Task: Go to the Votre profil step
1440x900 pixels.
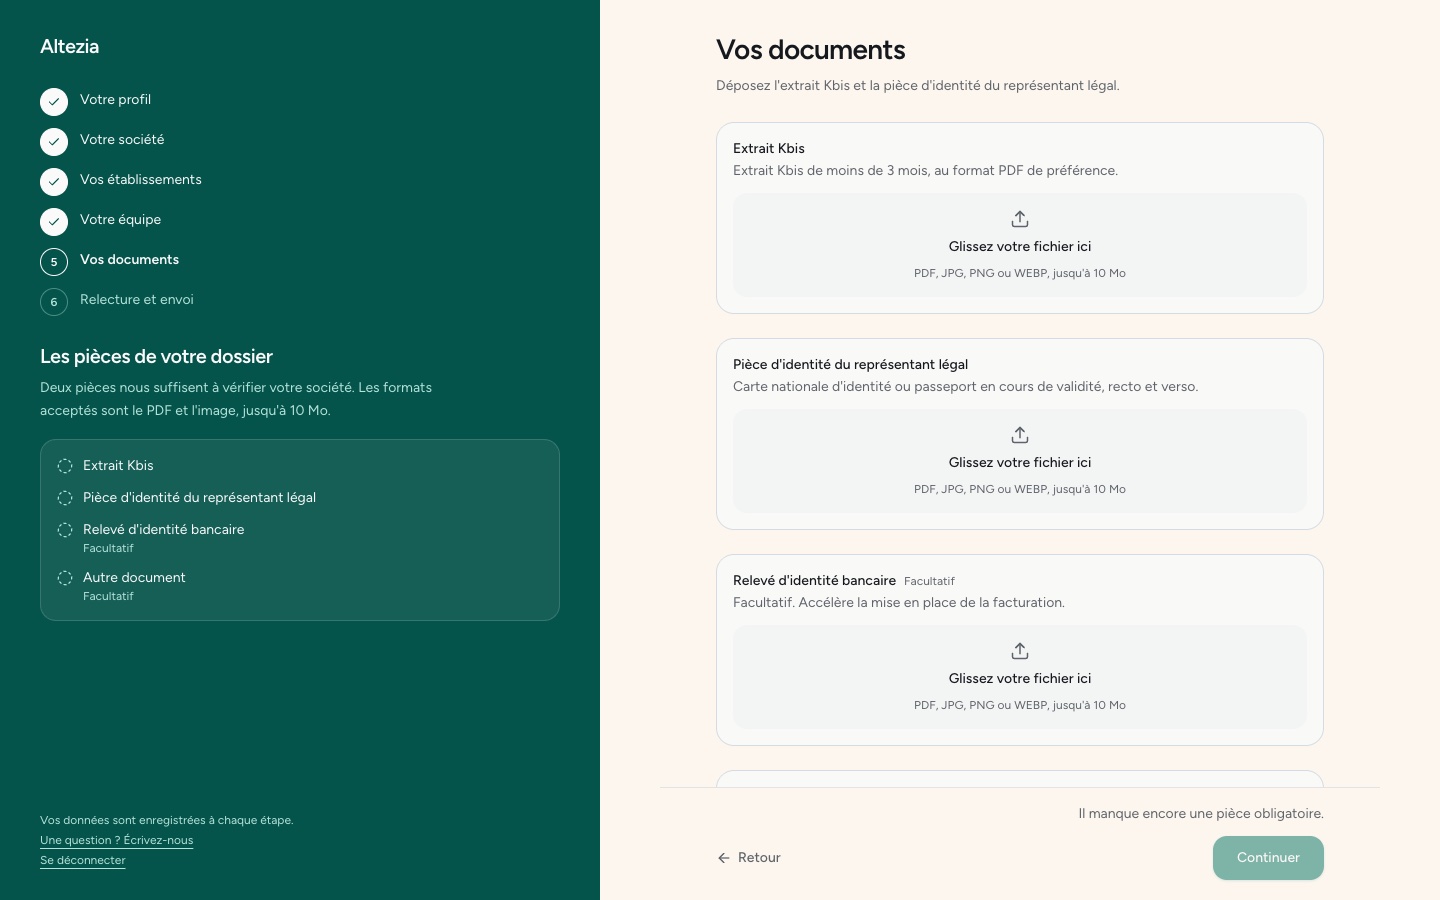Action: 115,100
